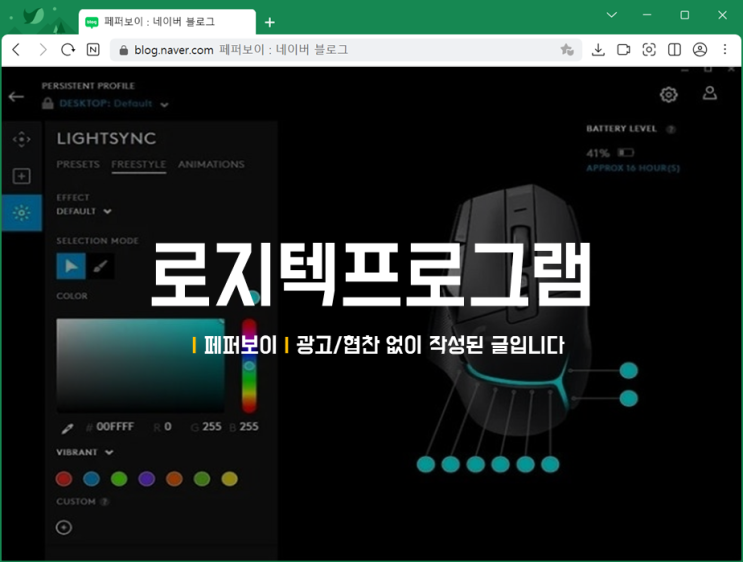
Task: Select the upper side lighting zone dot
Action: (x=629, y=371)
